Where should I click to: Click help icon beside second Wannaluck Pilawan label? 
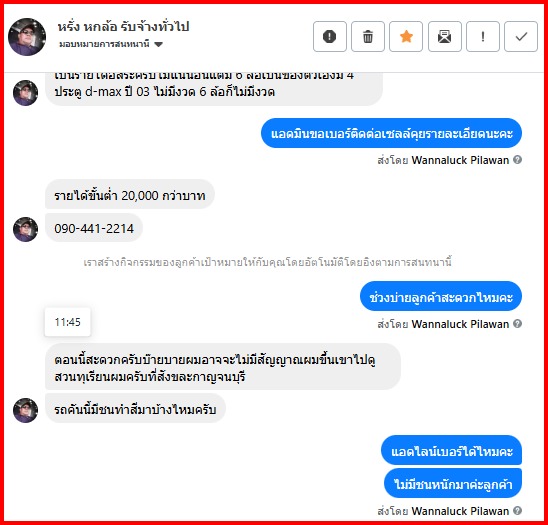518,324
